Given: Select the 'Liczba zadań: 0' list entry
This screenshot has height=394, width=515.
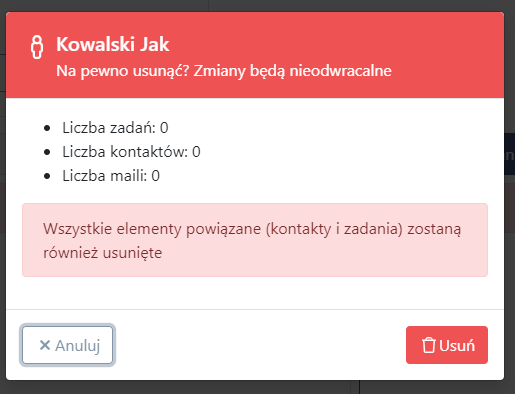Looking at the screenshot, I should [x=115, y=128].
